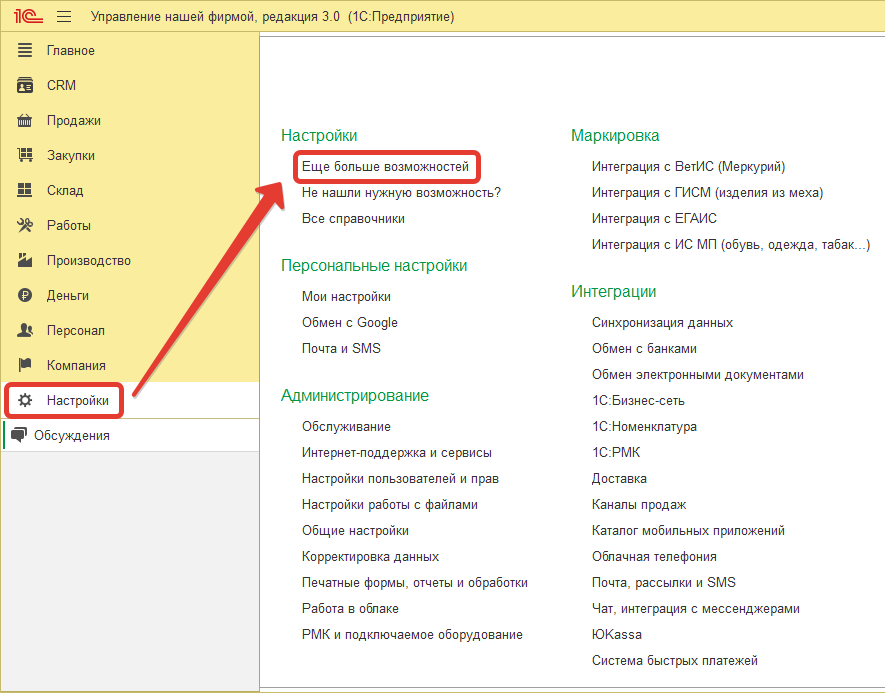This screenshot has height=693, width=885.
Task: Open Доставка integration
Action: tap(619, 478)
